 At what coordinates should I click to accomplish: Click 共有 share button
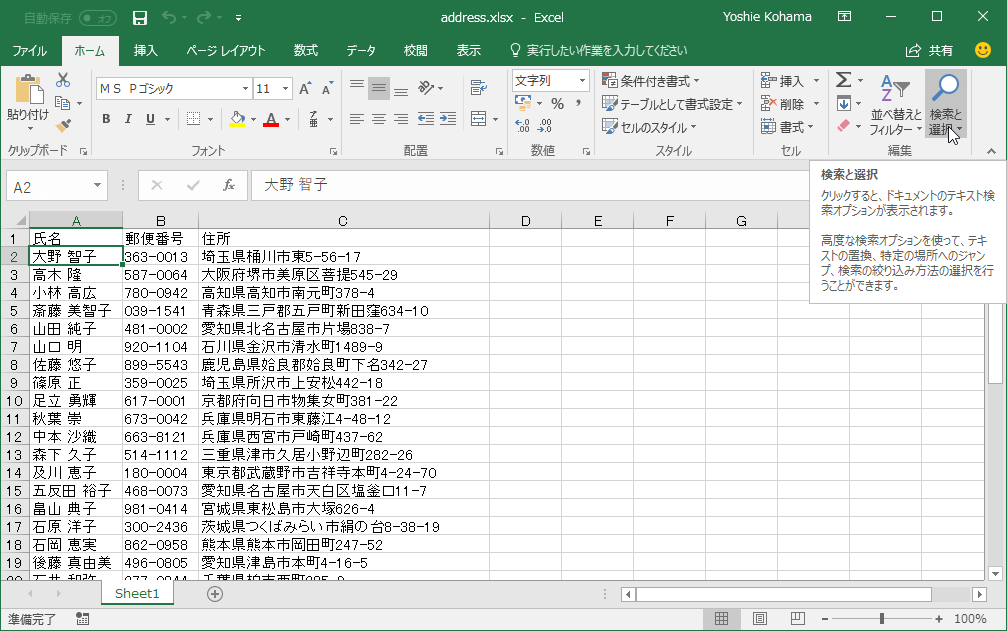pyautogui.click(x=929, y=51)
